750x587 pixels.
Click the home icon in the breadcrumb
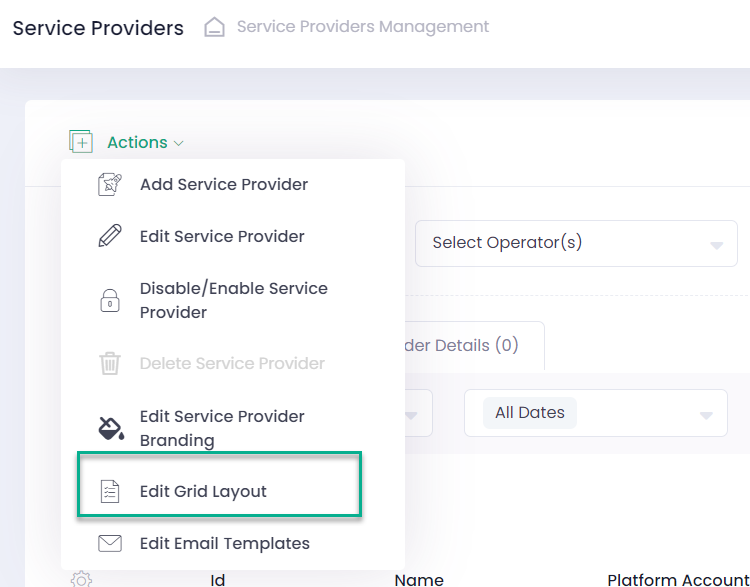pyautogui.click(x=214, y=27)
